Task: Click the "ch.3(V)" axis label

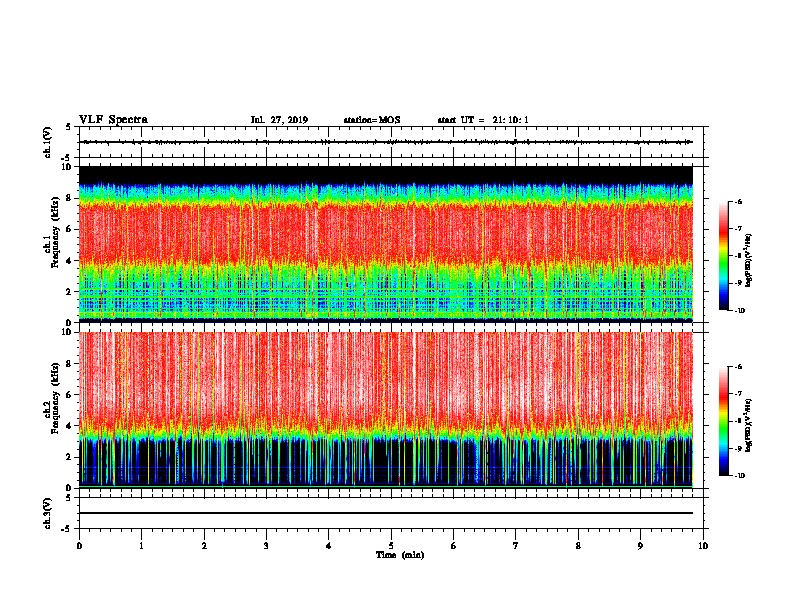Action: coord(48,514)
